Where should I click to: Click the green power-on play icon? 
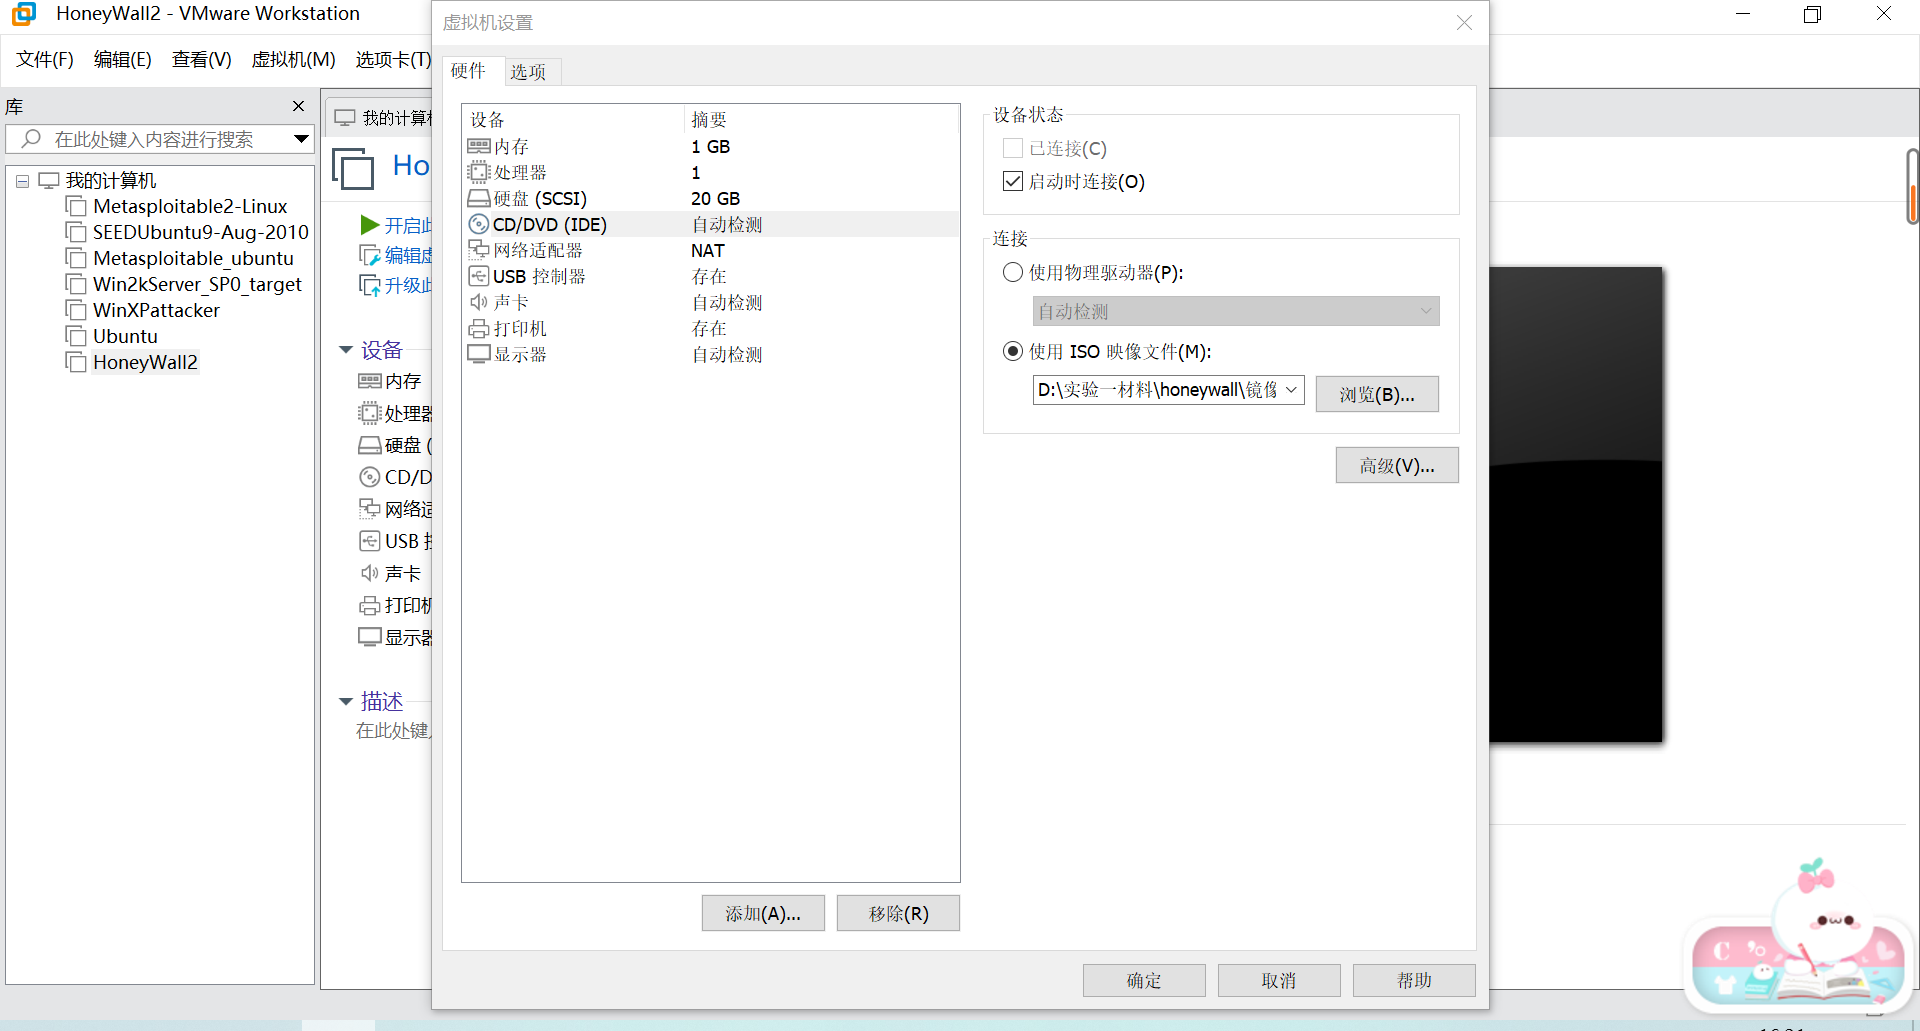tap(370, 225)
